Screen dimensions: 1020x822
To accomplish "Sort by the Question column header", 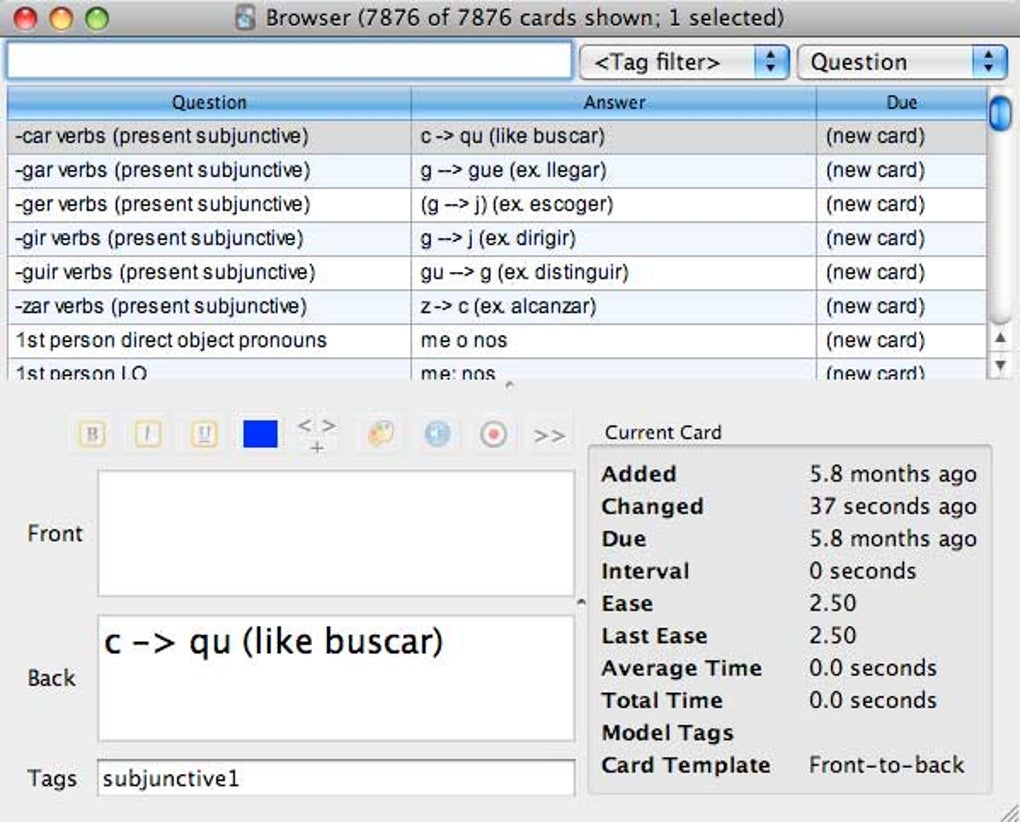I will click(209, 102).
